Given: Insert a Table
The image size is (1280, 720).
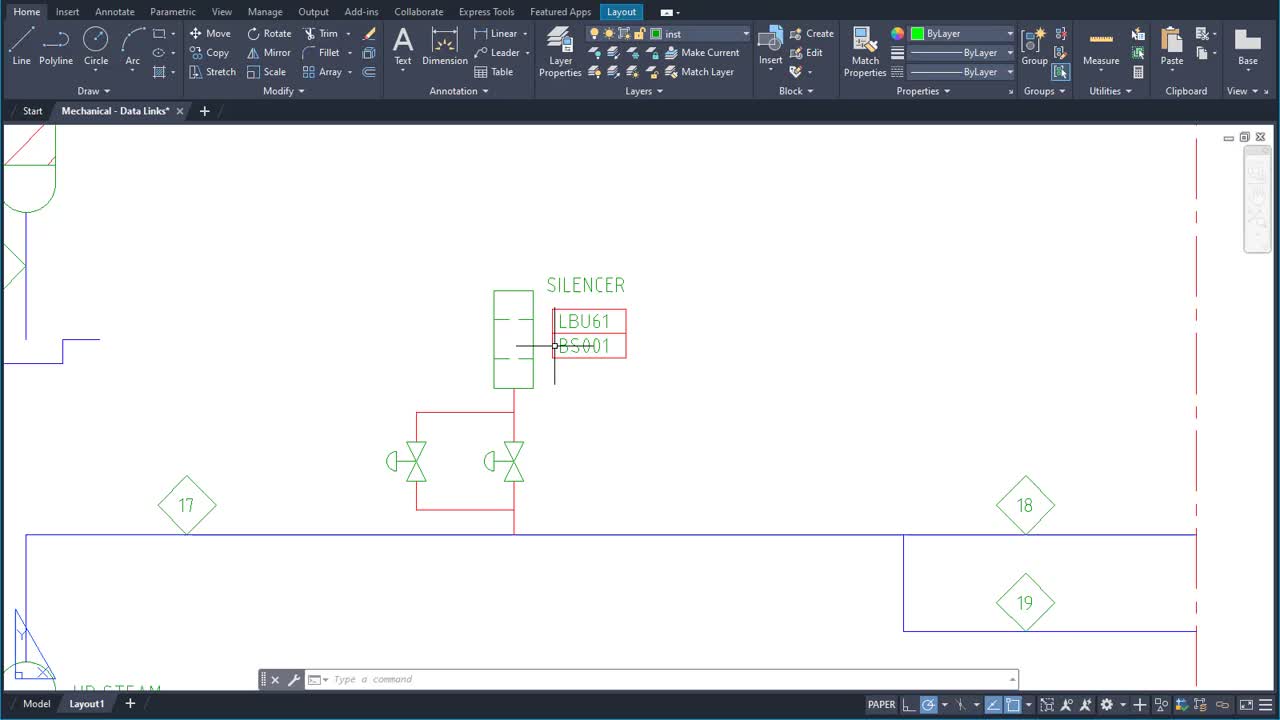Looking at the screenshot, I should coord(494,72).
